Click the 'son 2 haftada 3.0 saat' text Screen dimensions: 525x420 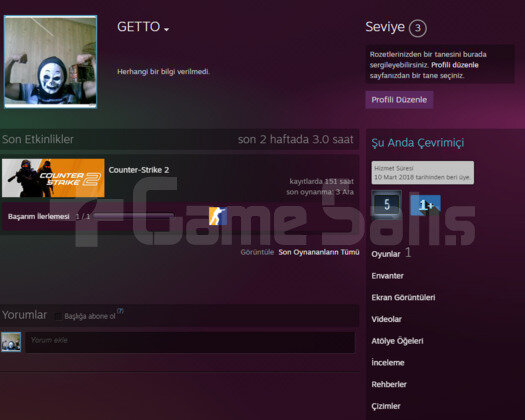coord(296,139)
